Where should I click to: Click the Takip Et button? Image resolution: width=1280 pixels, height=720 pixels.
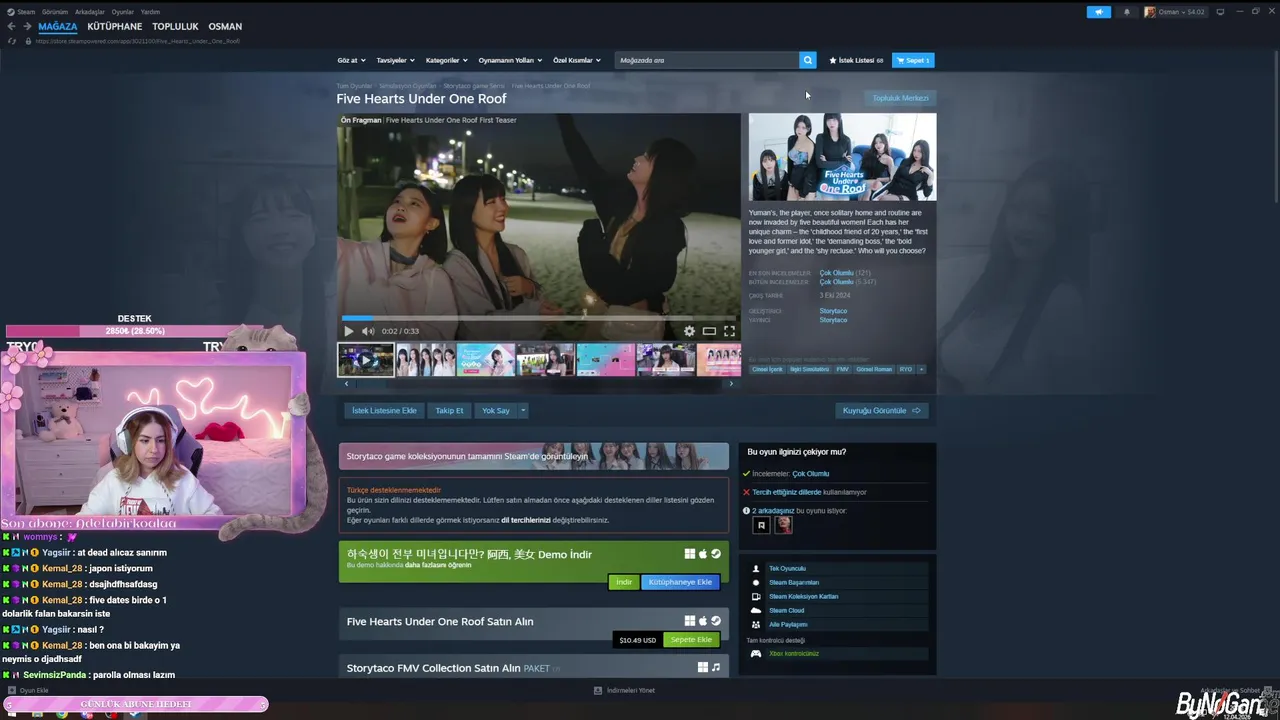[450, 410]
